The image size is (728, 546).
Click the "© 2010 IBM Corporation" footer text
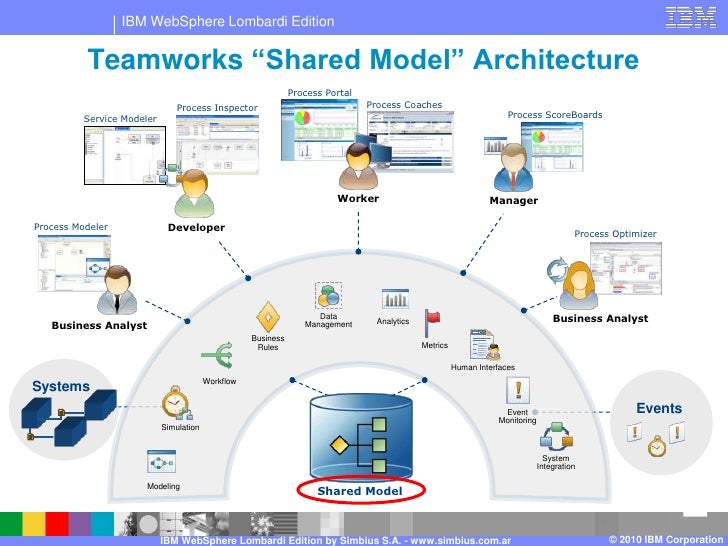[666, 540]
